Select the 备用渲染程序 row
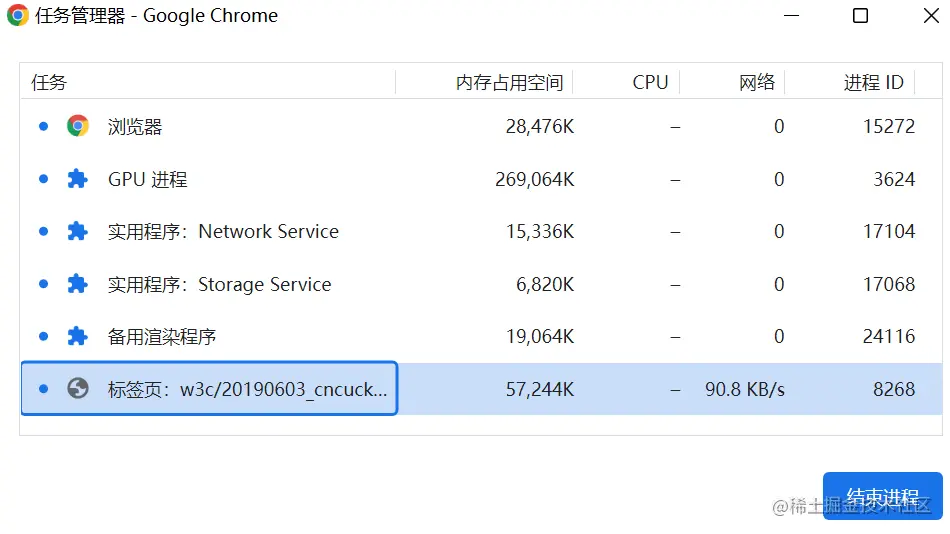This screenshot has height=534, width=950. coord(481,336)
